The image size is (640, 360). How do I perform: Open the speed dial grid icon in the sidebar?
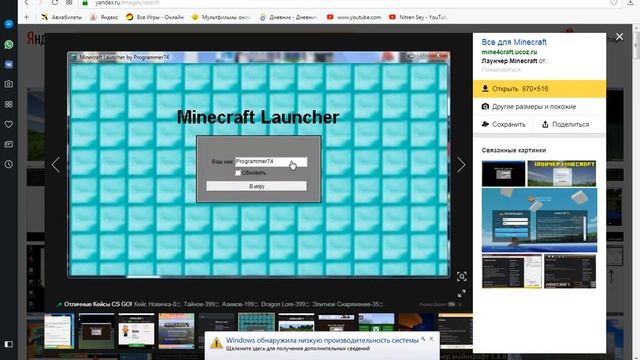click(x=9, y=104)
